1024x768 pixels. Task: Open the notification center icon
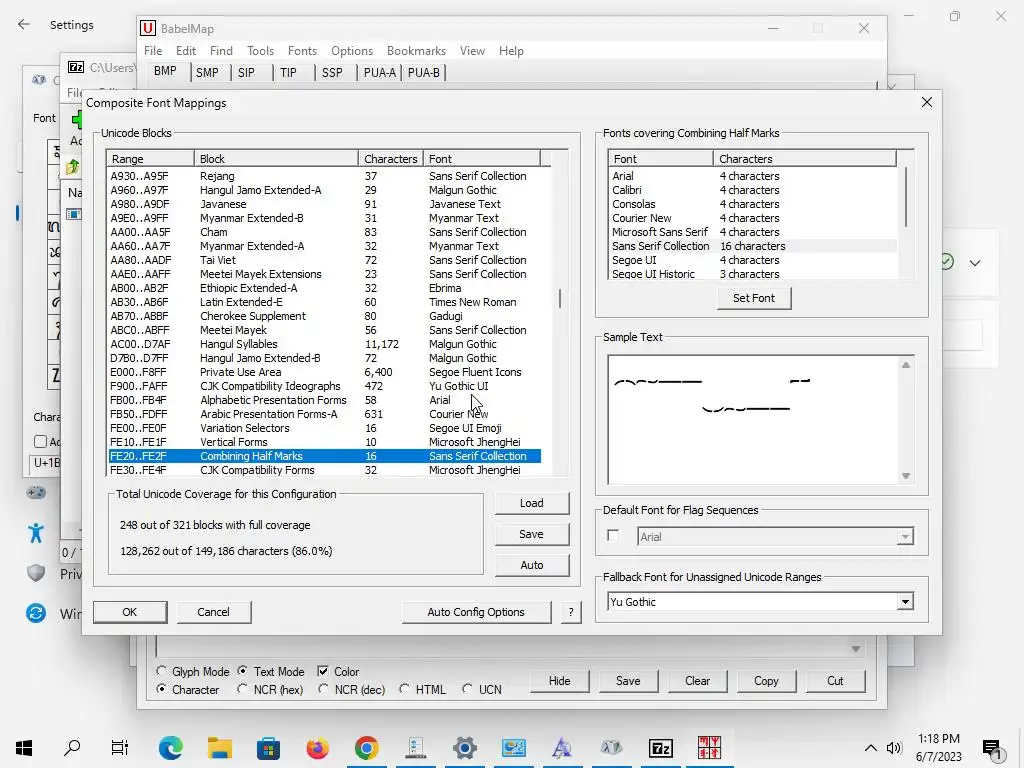point(993,749)
